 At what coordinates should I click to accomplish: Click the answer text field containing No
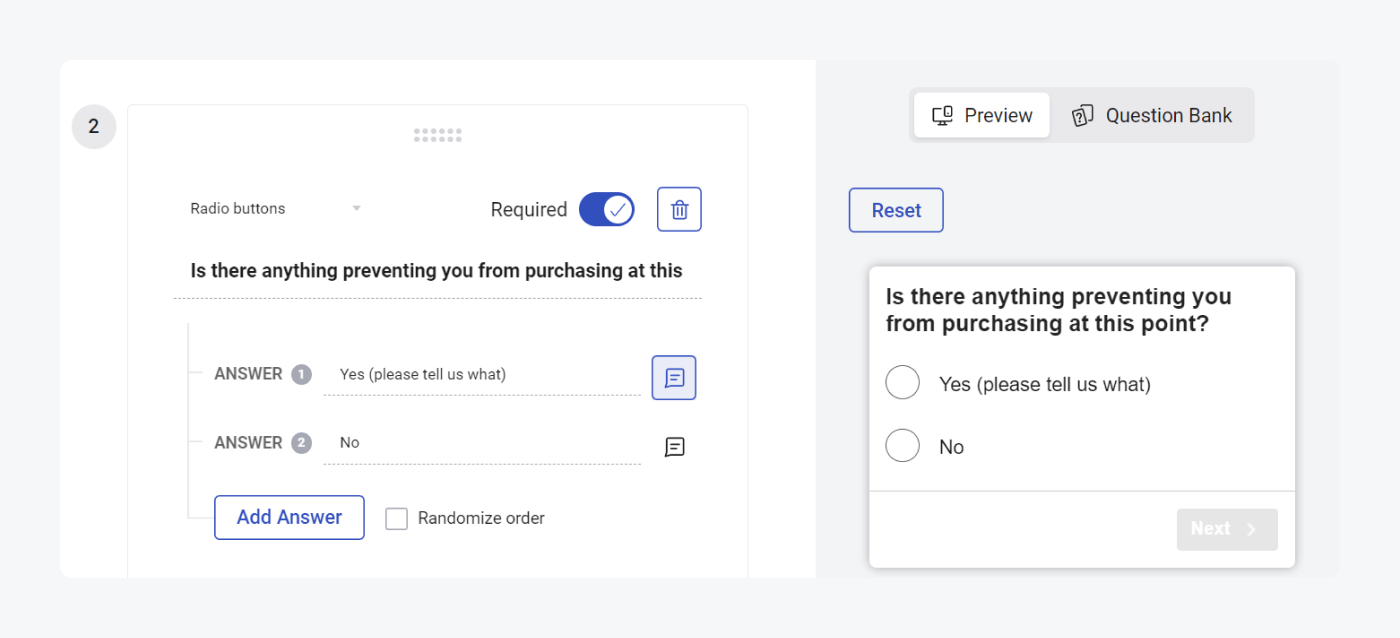[480, 442]
